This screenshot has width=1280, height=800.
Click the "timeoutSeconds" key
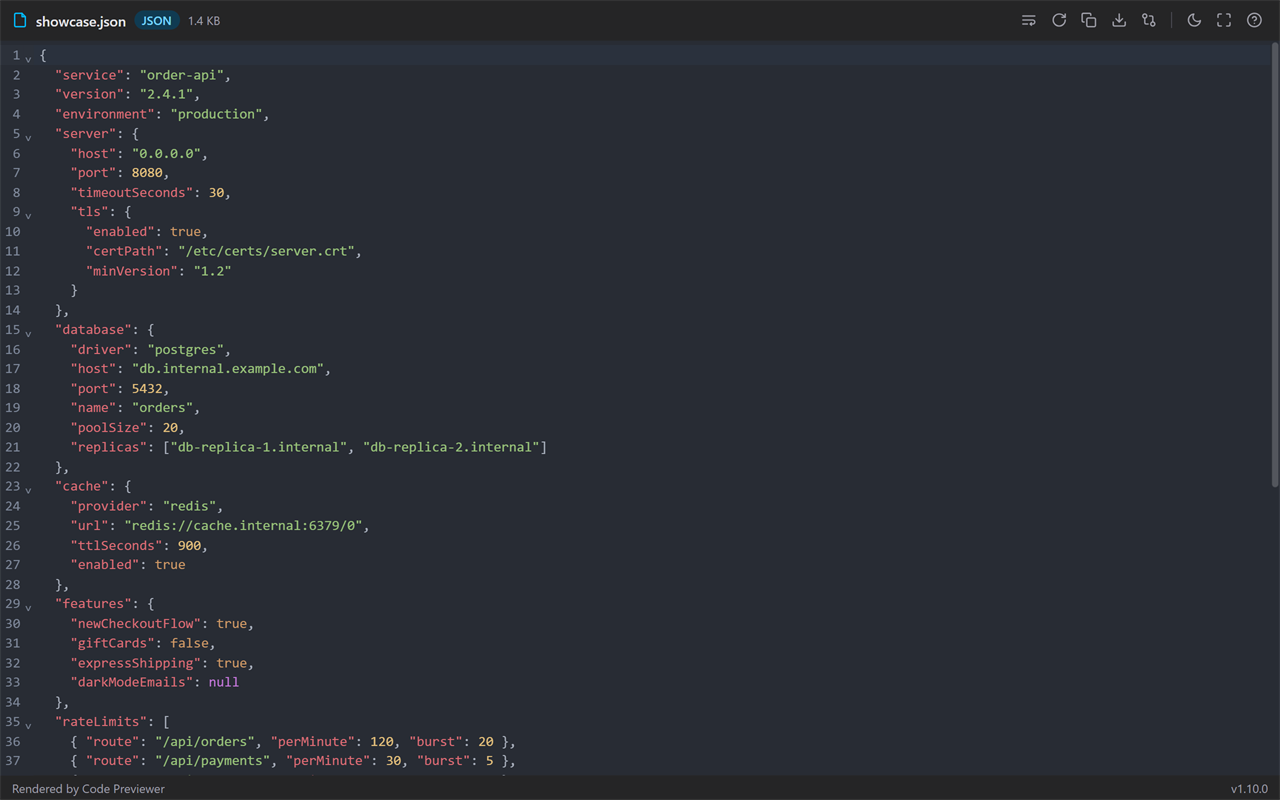[x=132, y=192]
